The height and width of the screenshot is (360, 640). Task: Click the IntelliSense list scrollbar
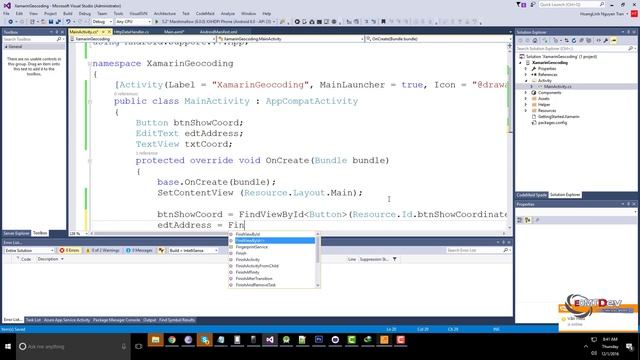318,260
